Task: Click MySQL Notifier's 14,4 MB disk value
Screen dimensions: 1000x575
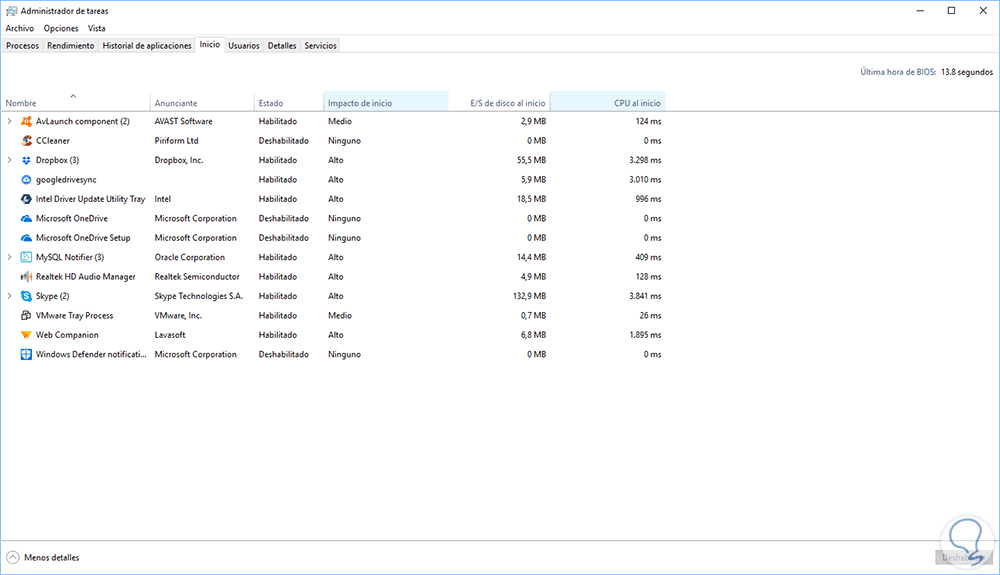Action: click(531, 258)
